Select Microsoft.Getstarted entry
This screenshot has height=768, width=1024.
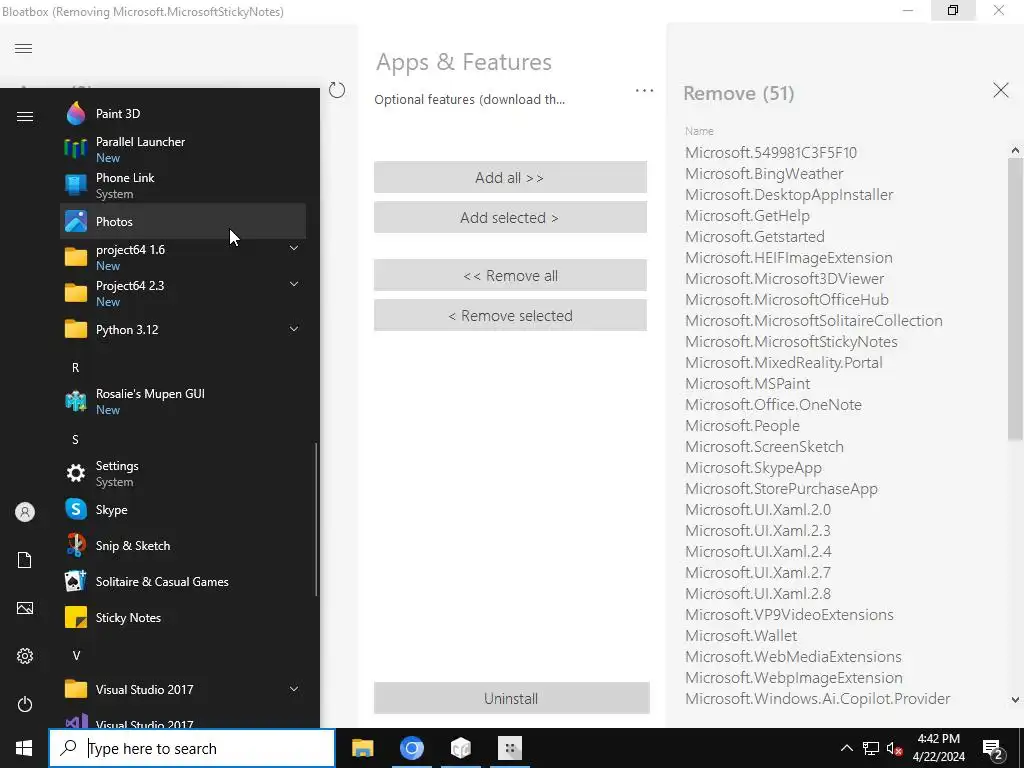(754, 236)
